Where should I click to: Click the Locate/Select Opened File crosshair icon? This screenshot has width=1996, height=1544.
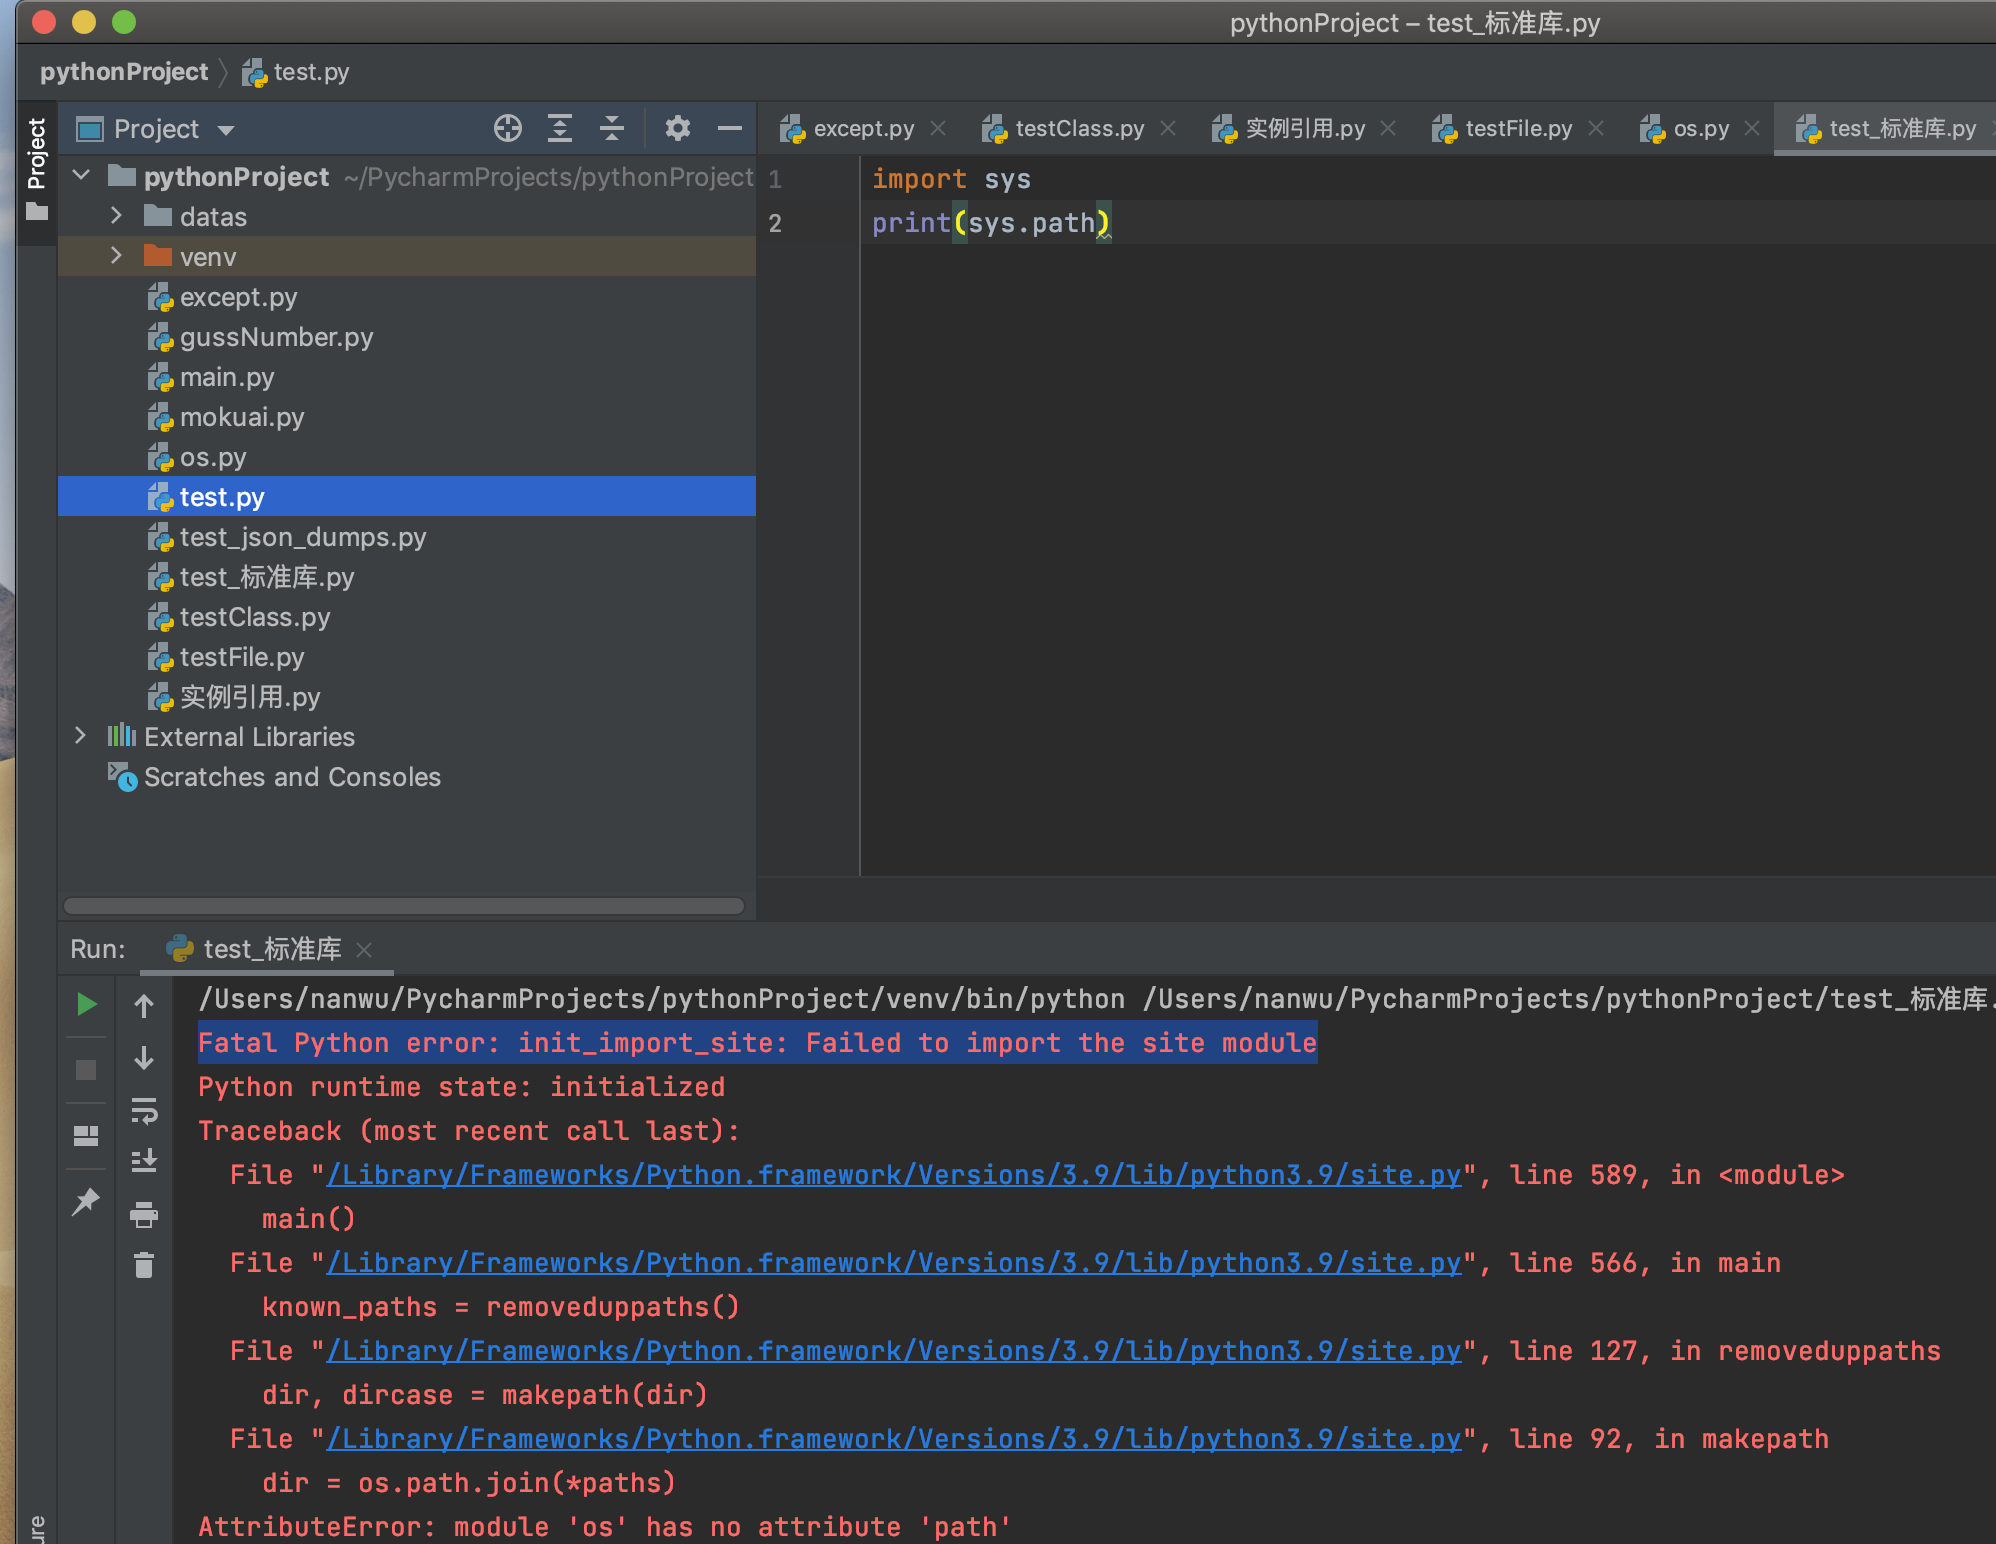[x=508, y=128]
